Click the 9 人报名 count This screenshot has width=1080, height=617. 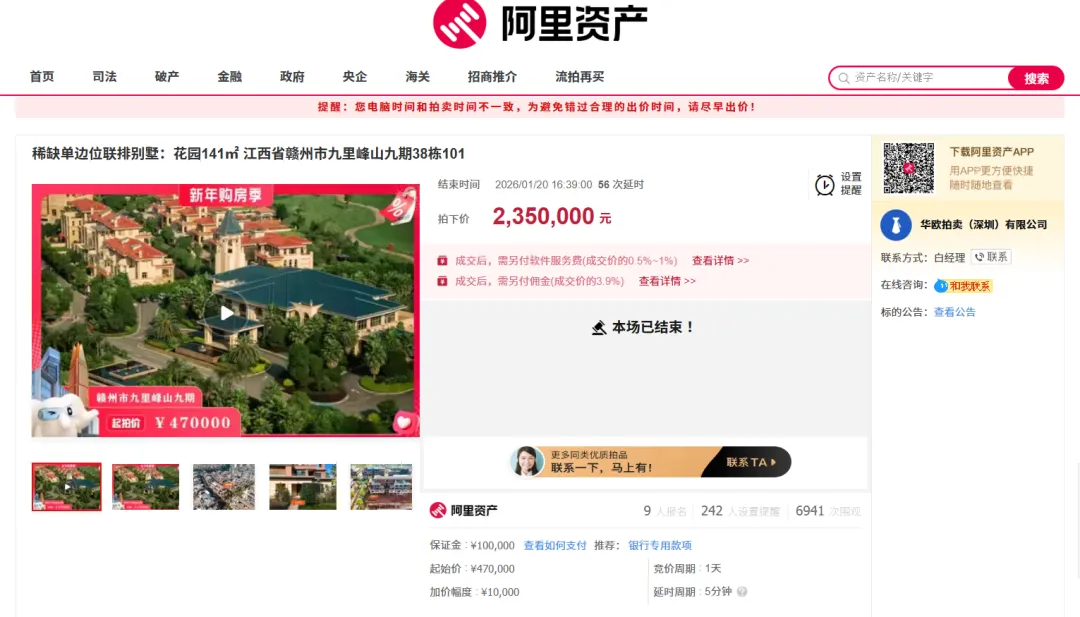coord(665,511)
